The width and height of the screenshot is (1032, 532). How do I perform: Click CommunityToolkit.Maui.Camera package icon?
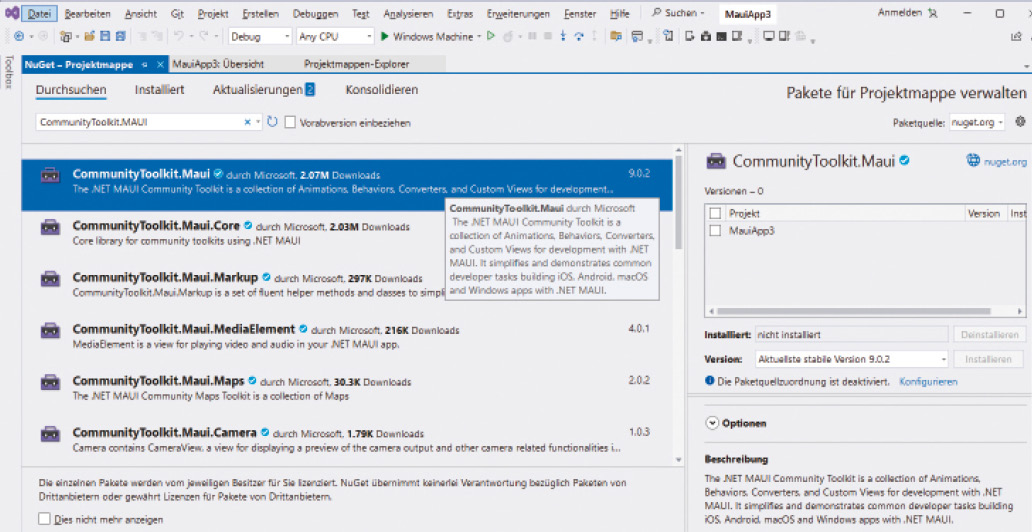(51, 434)
